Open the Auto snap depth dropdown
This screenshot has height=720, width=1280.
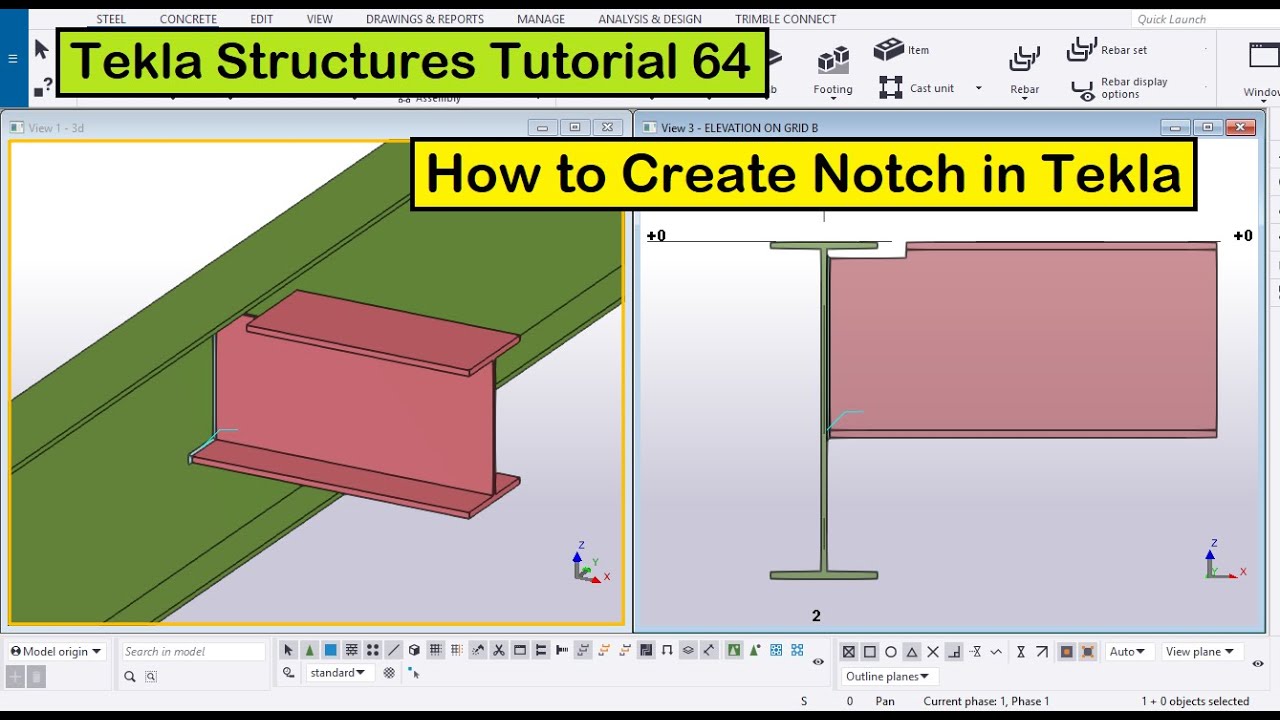tap(1128, 652)
